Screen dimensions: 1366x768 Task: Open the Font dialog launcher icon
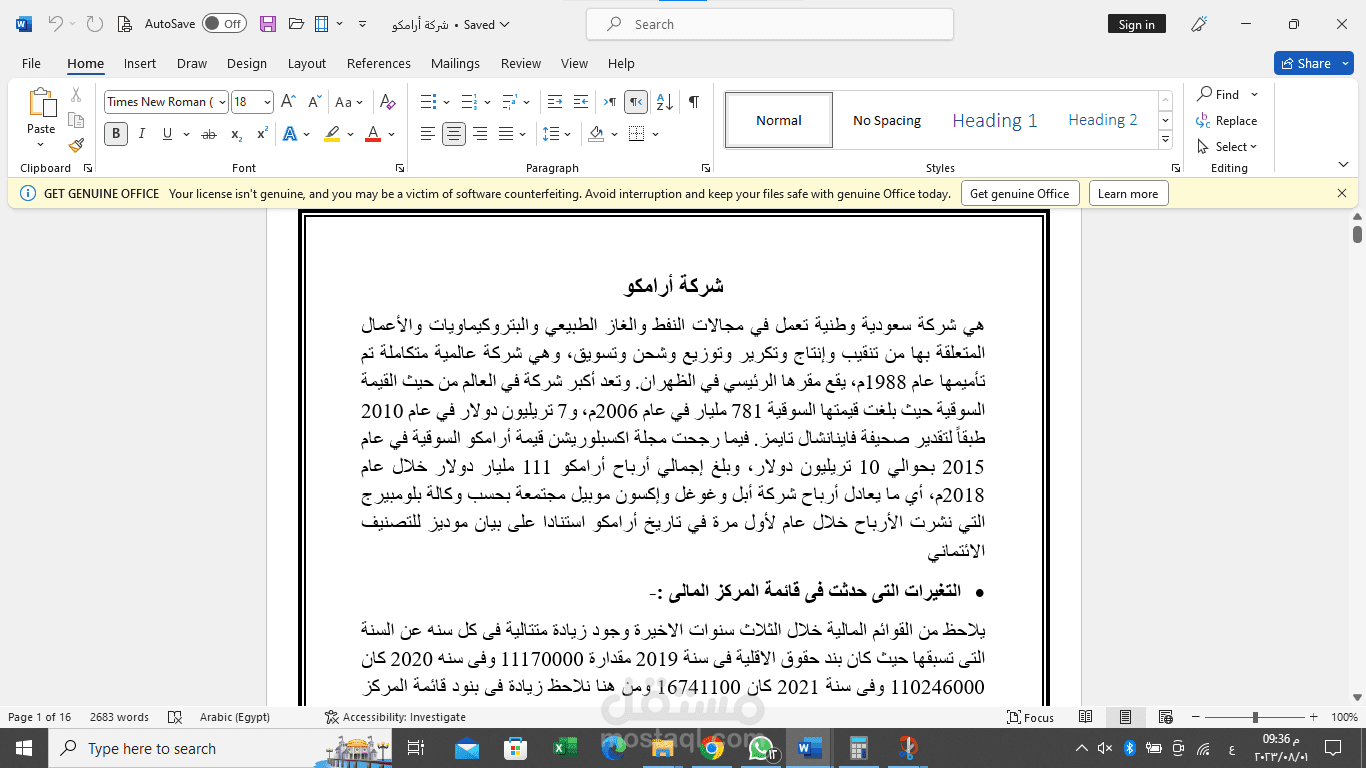coord(400,168)
